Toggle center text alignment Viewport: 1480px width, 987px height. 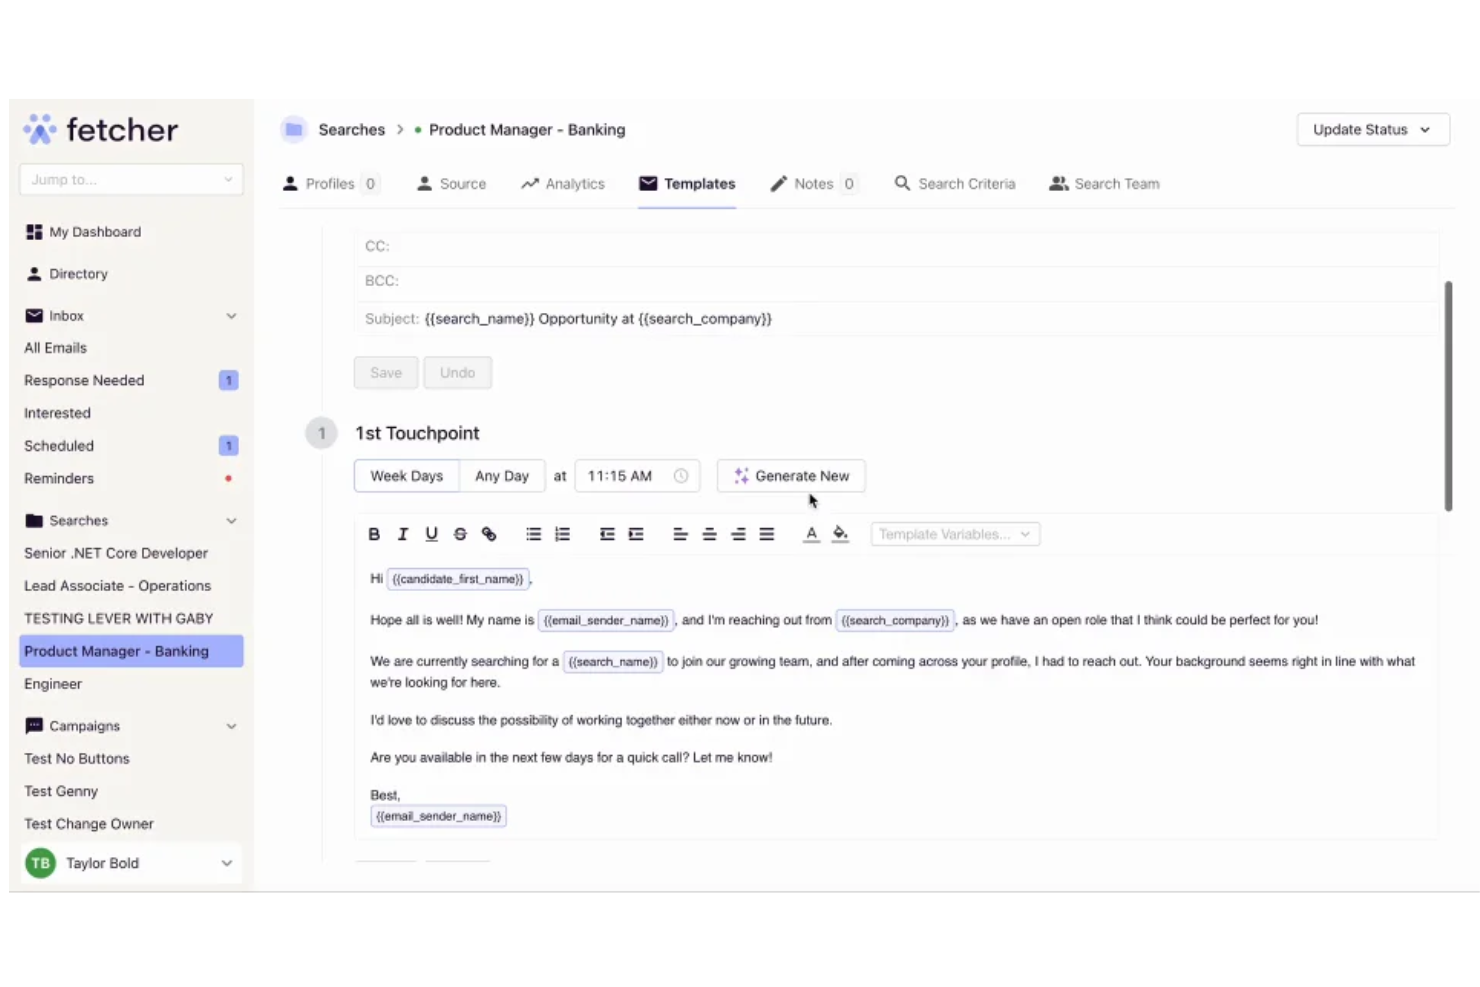coord(709,534)
